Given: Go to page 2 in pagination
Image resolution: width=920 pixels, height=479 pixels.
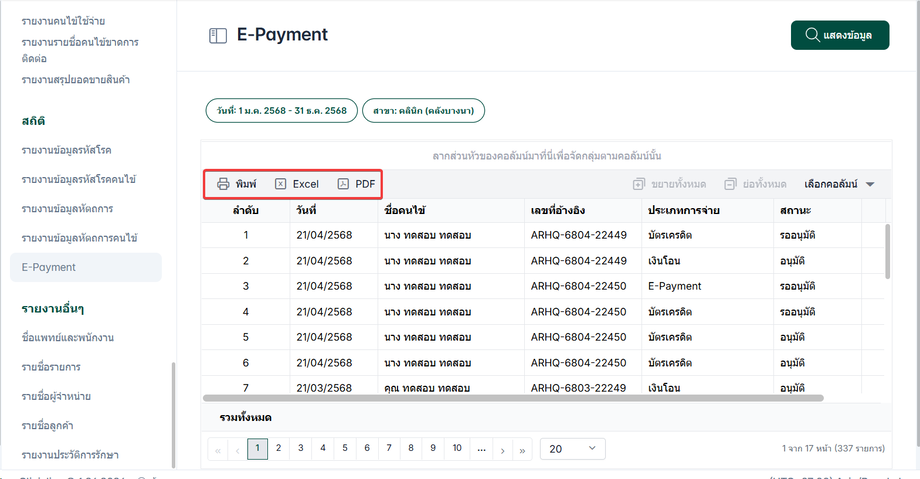Looking at the screenshot, I should point(279,448).
